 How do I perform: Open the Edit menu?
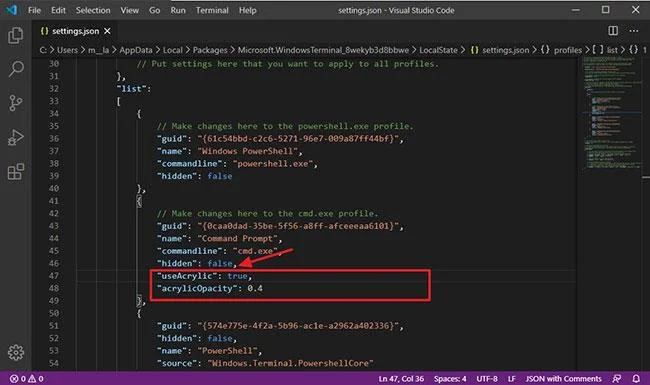point(58,10)
